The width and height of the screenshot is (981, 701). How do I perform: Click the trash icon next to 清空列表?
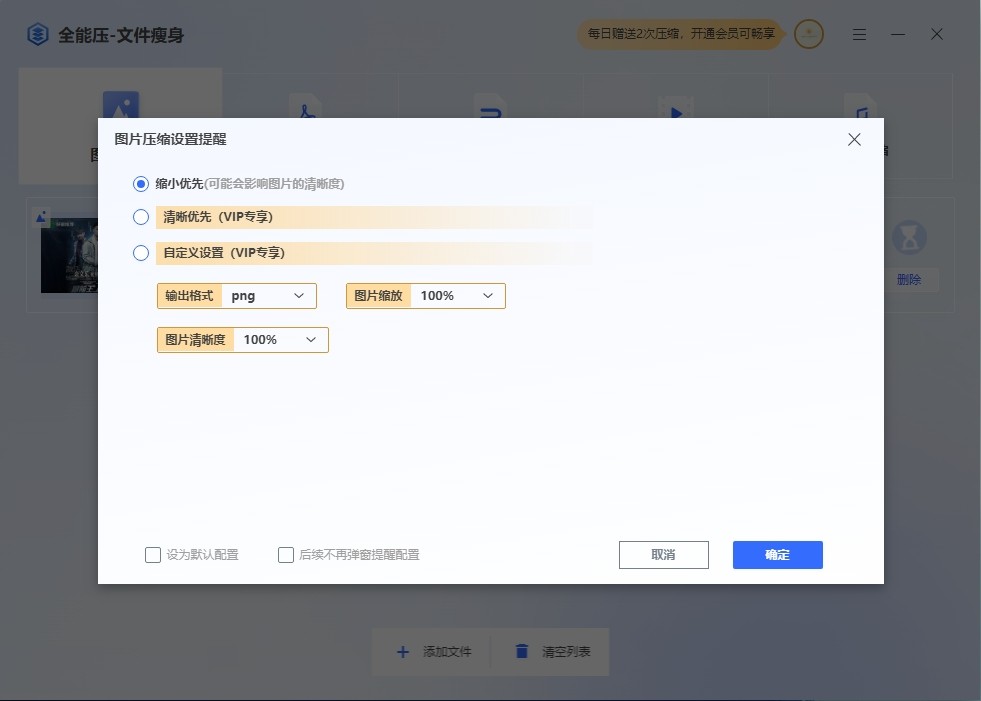click(521, 651)
